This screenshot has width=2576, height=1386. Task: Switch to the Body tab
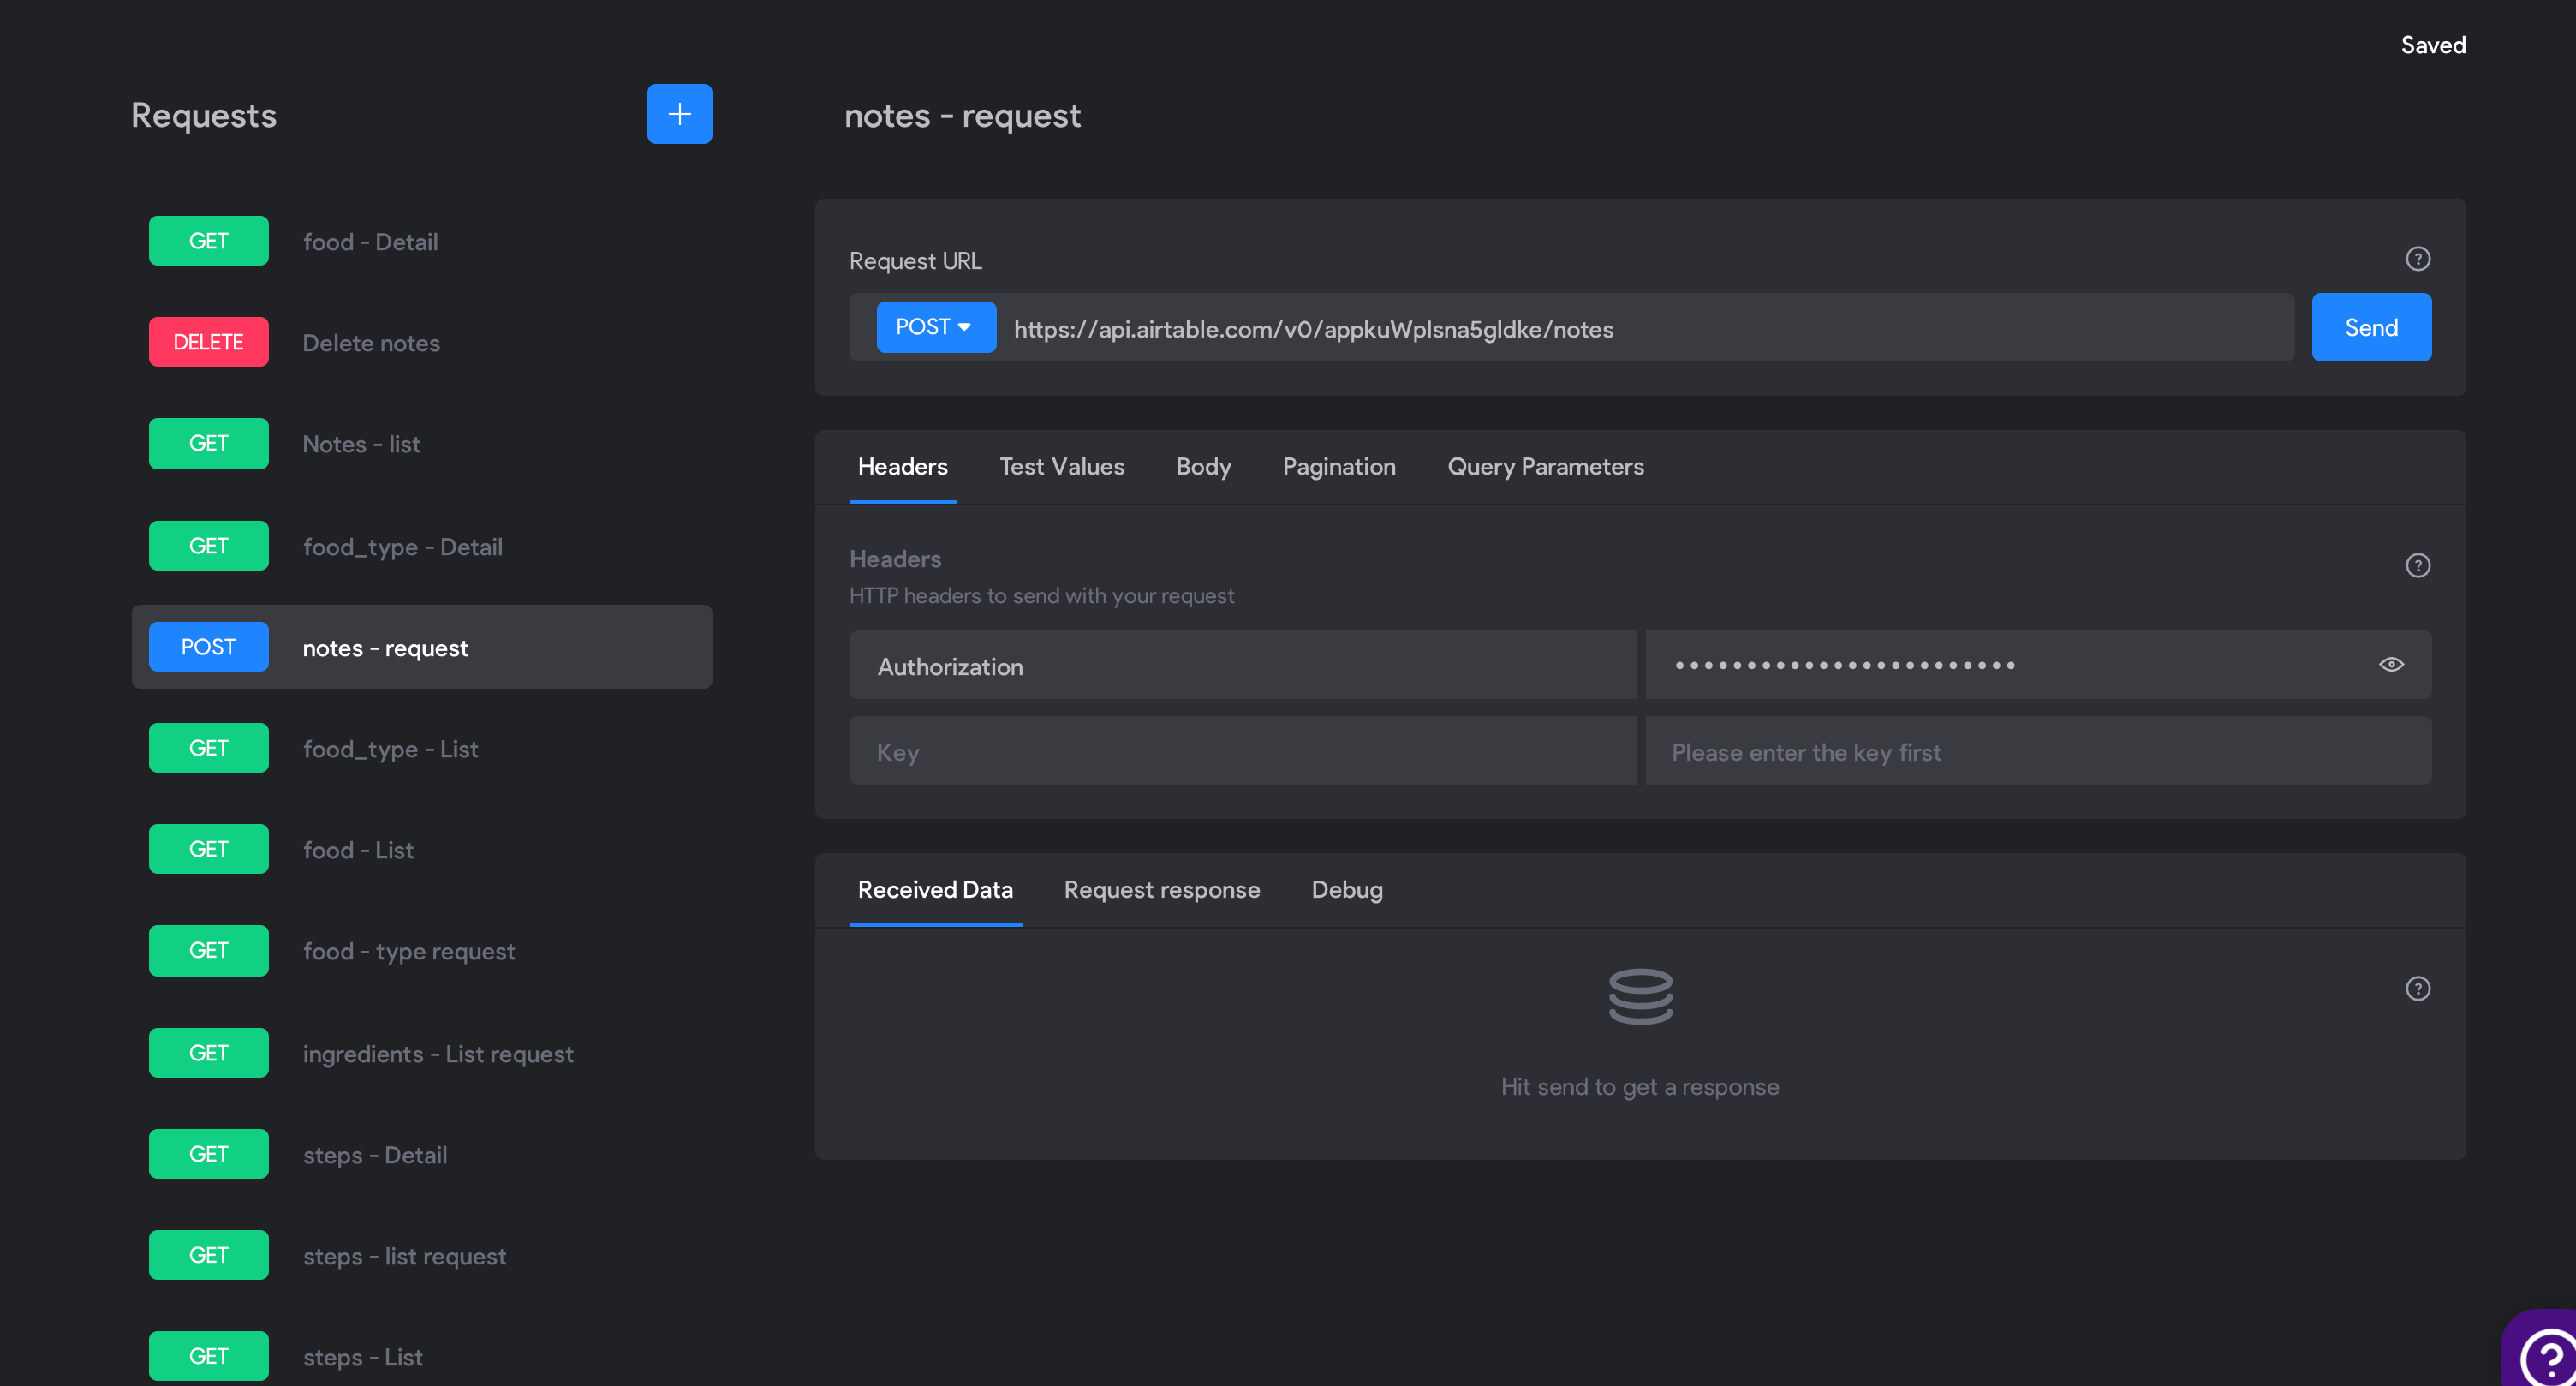pyautogui.click(x=1203, y=467)
